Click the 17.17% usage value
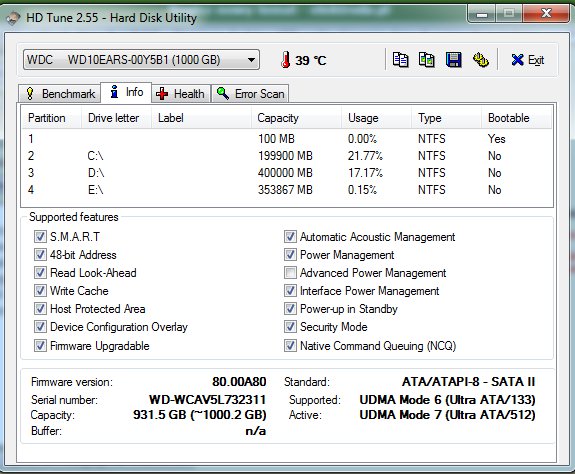 point(365,173)
